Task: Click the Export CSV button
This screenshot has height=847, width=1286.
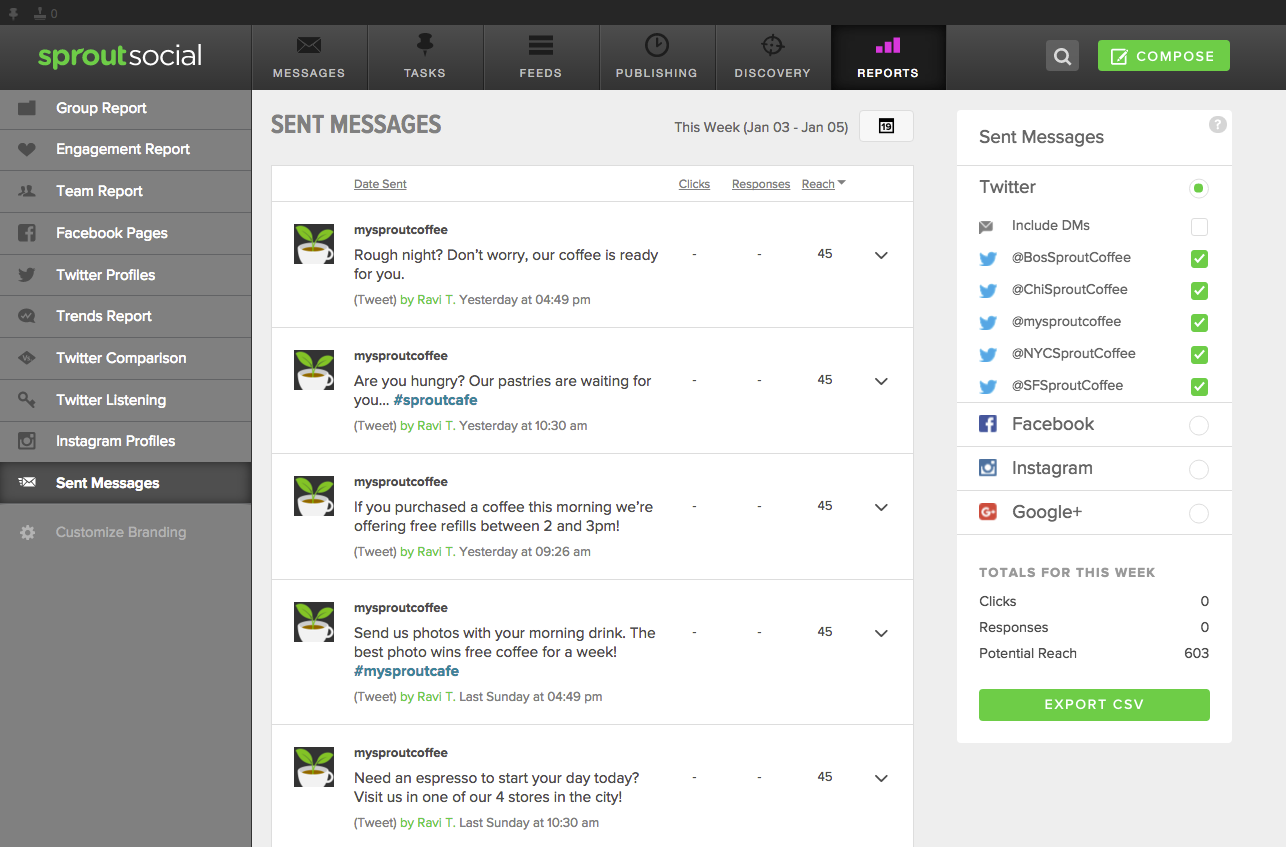Action: [x=1094, y=705]
